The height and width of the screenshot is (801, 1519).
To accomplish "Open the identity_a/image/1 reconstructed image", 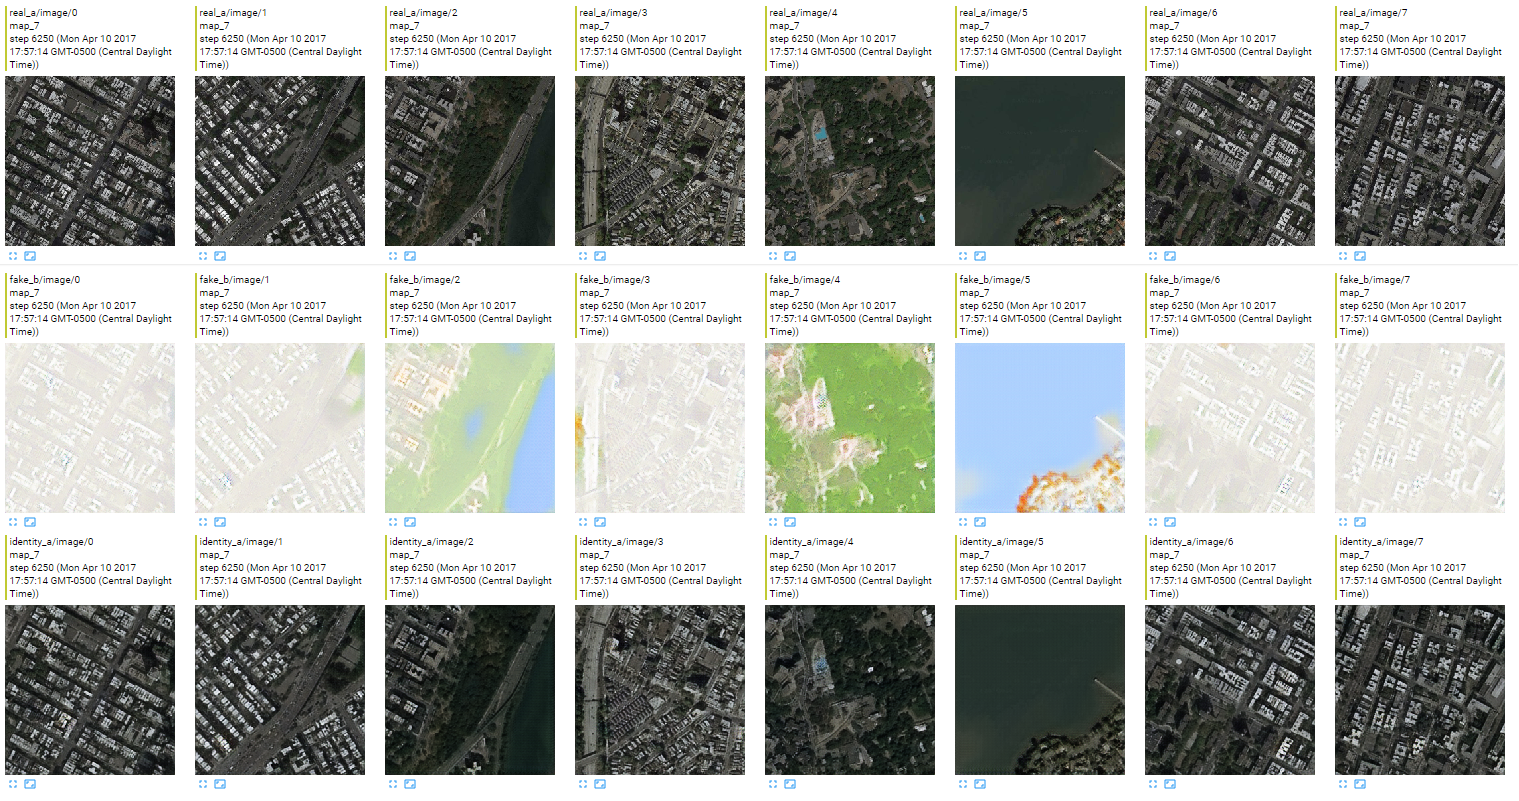I will click(280, 690).
